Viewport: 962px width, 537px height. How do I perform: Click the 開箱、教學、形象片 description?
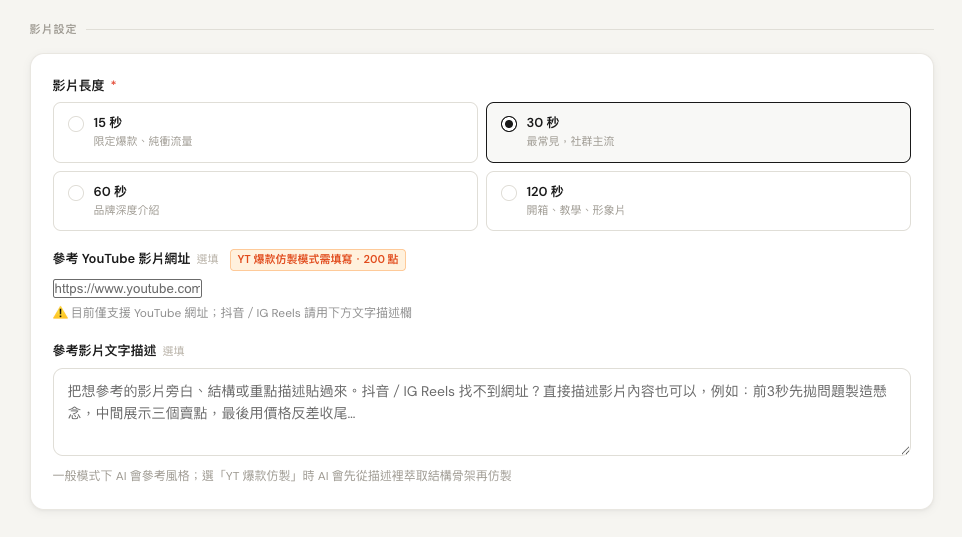(575, 210)
